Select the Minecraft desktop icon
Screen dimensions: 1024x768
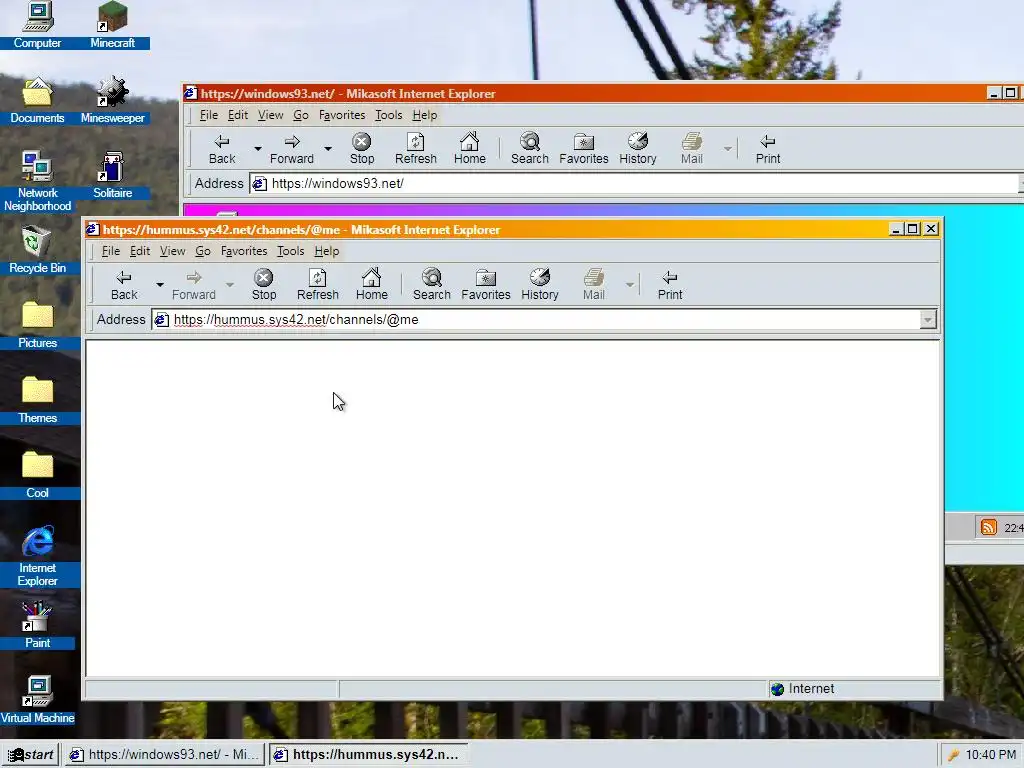pyautogui.click(x=112, y=25)
